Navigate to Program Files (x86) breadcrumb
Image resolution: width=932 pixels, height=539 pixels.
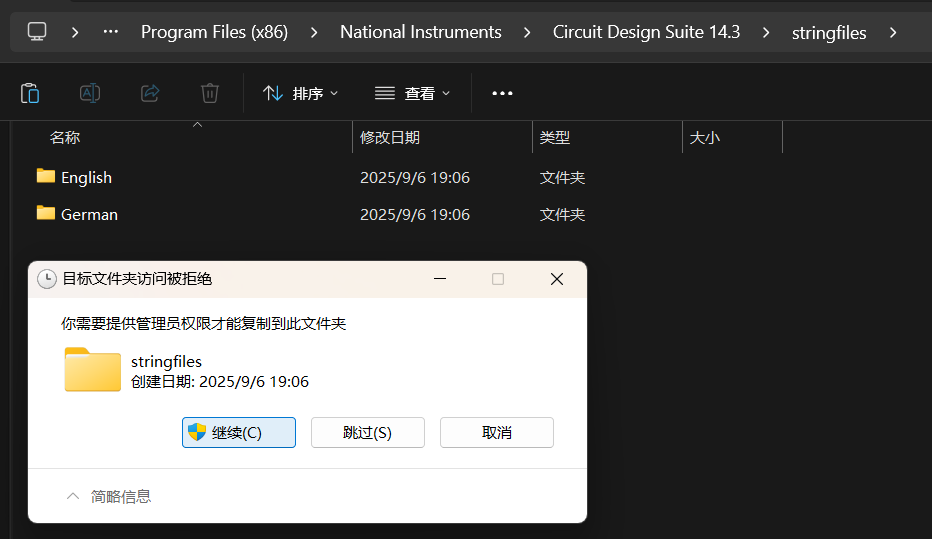(x=215, y=32)
